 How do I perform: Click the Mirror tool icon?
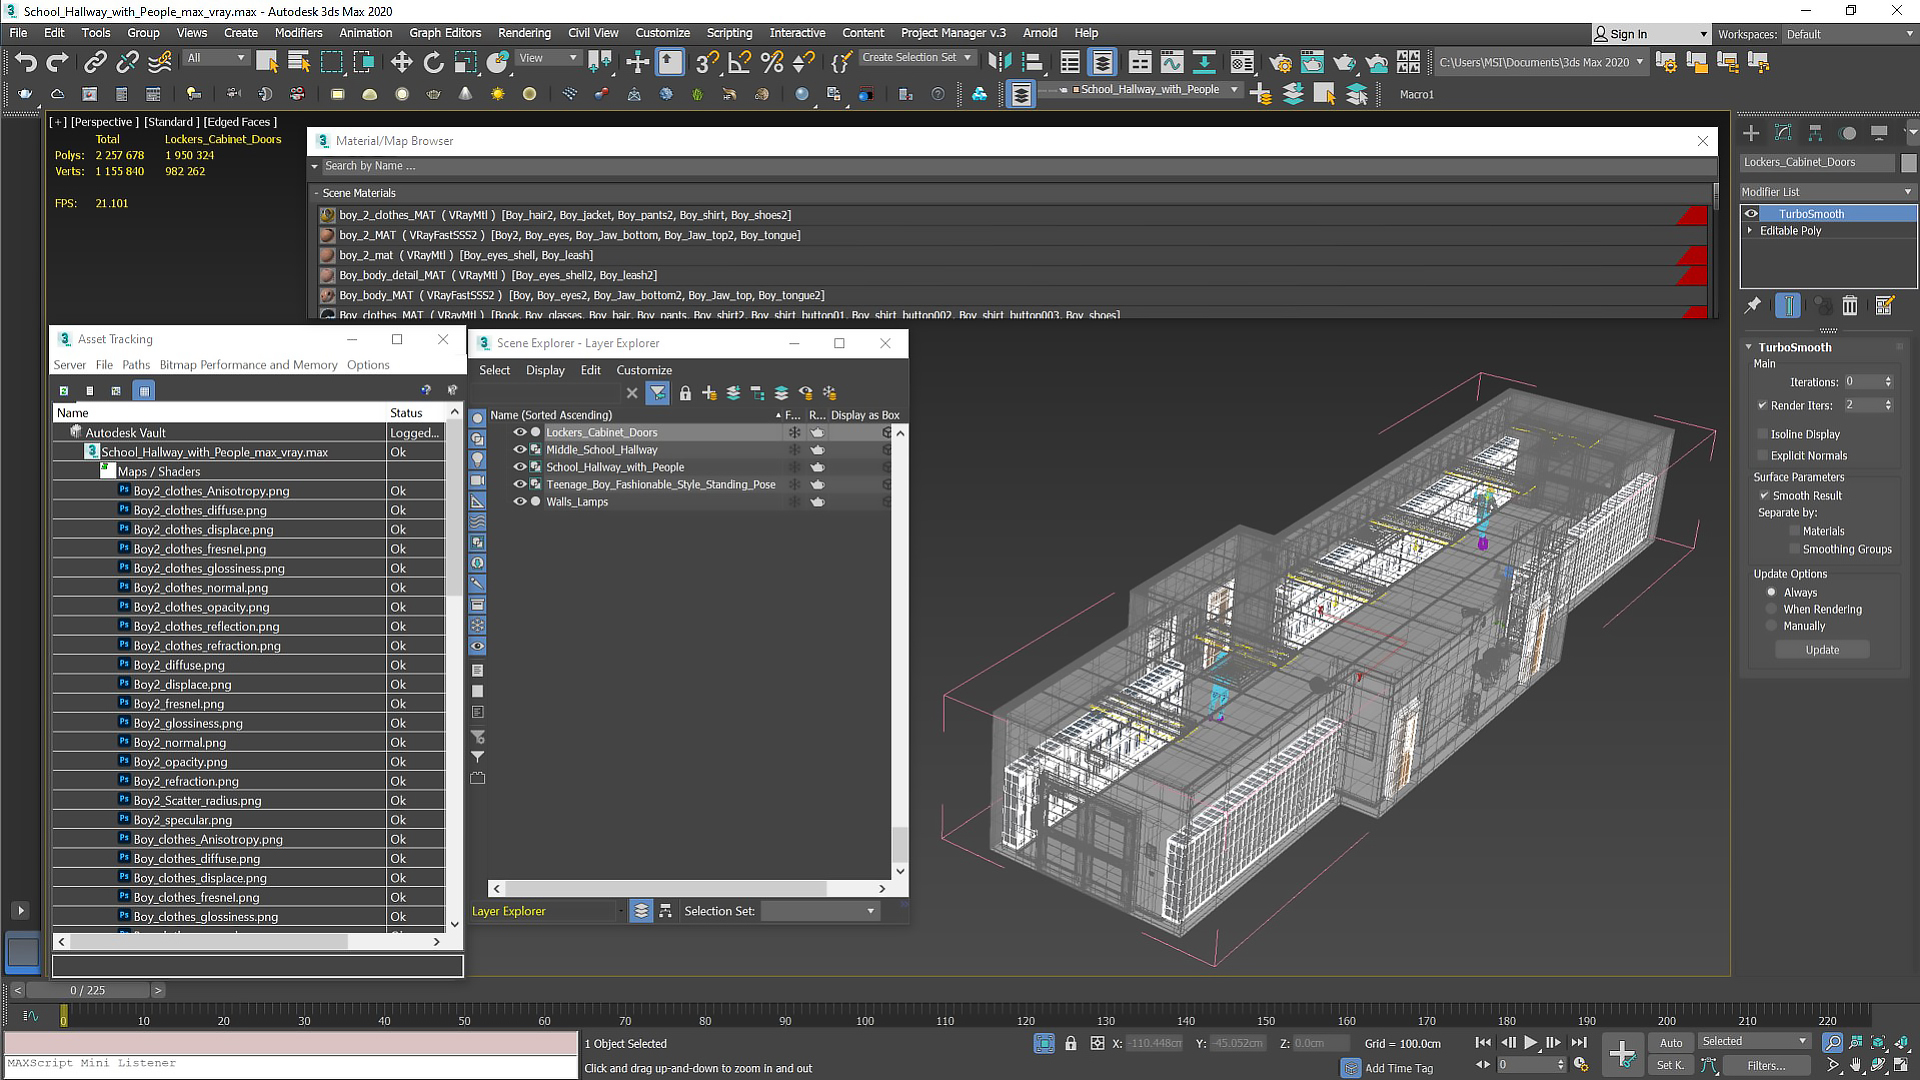(x=999, y=62)
